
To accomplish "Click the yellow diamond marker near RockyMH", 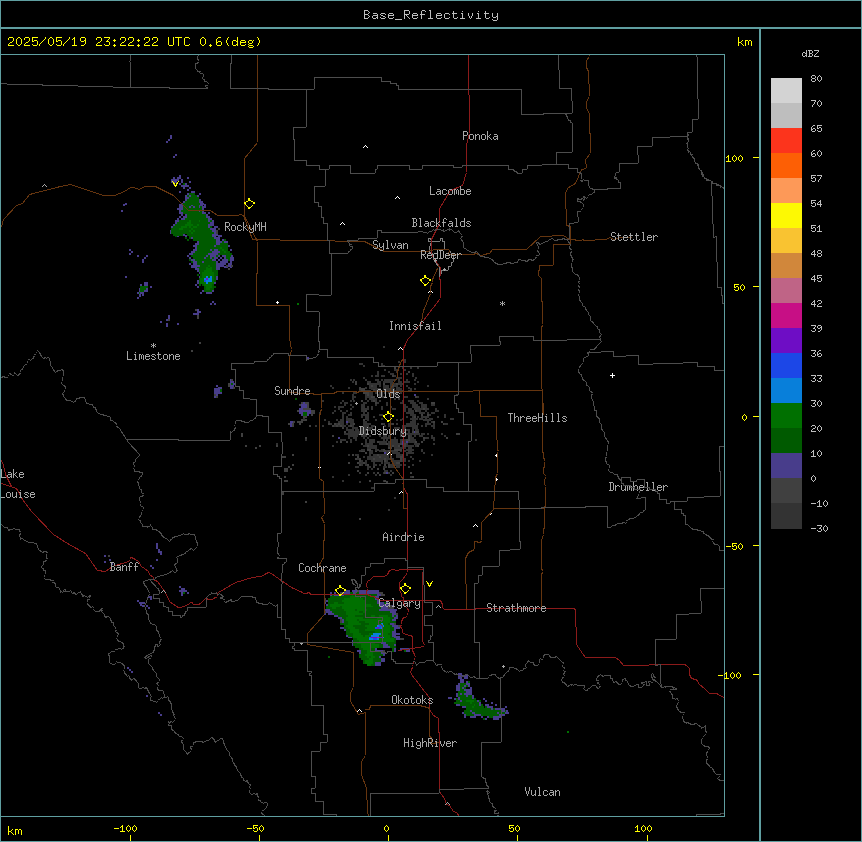I will click(250, 204).
